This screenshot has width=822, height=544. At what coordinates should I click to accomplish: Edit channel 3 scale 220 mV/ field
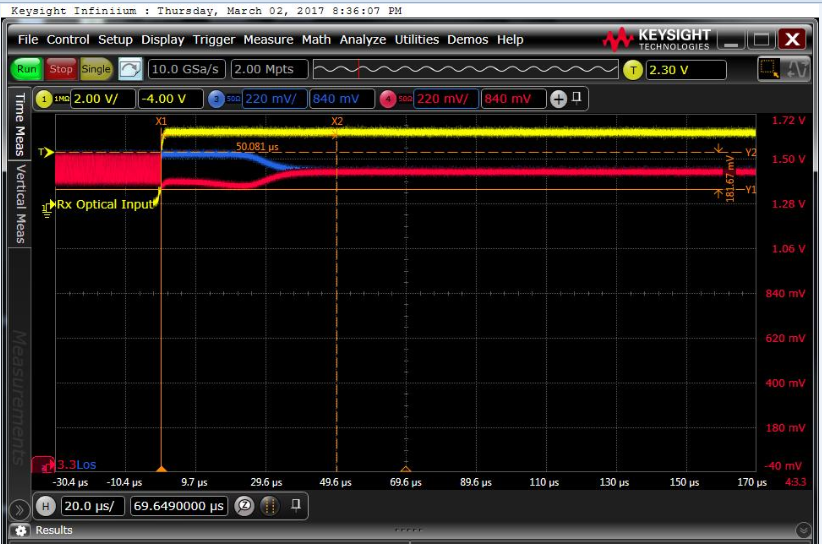coord(274,99)
